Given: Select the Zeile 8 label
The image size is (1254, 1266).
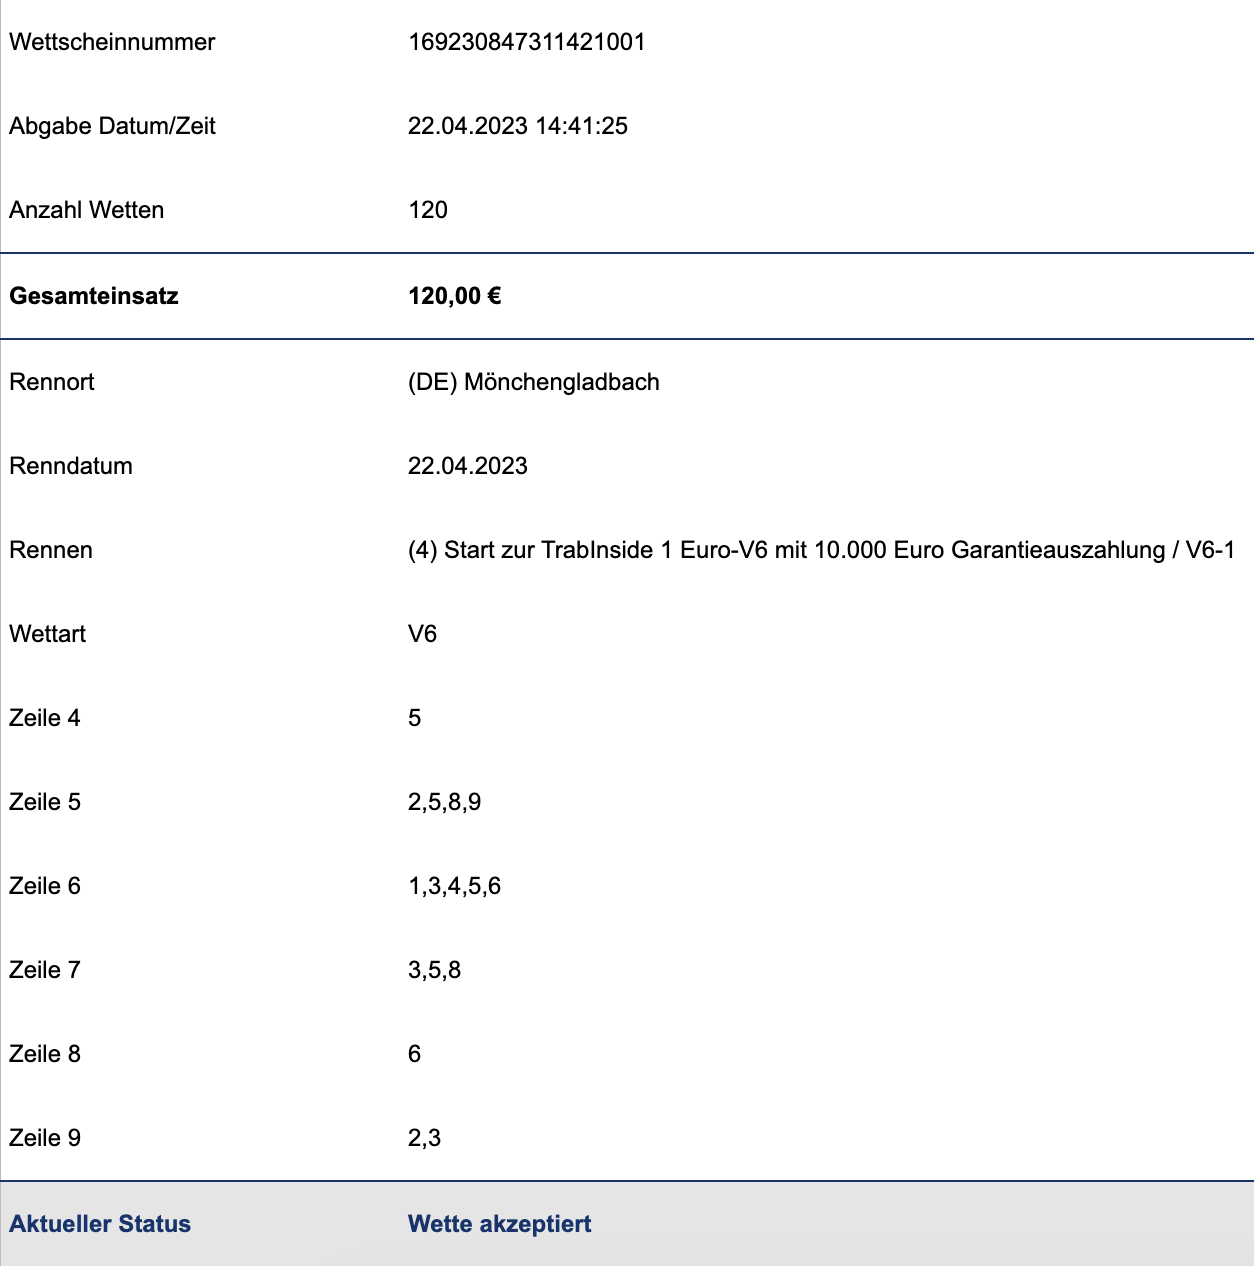Looking at the screenshot, I should point(45,1054).
